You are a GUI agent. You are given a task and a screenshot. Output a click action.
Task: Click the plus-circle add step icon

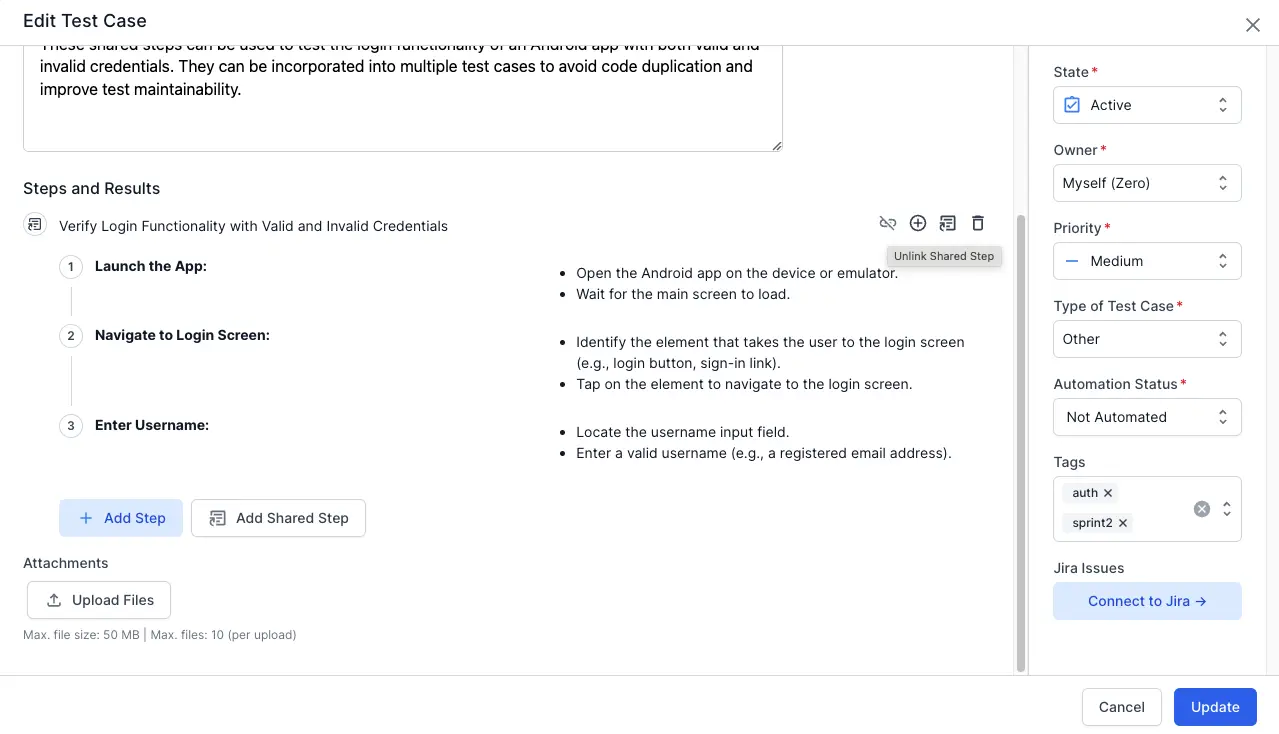point(918,223)
